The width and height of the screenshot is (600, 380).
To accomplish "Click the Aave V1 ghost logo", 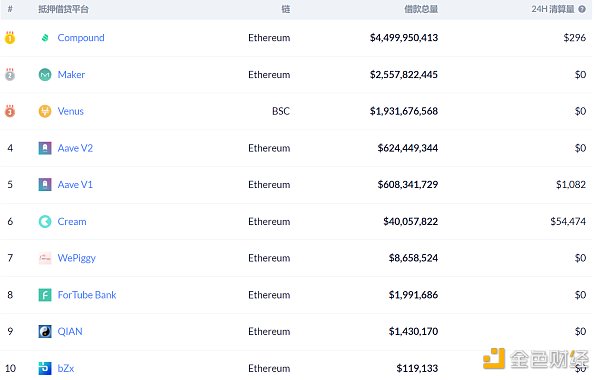I will tap(45, 184).
